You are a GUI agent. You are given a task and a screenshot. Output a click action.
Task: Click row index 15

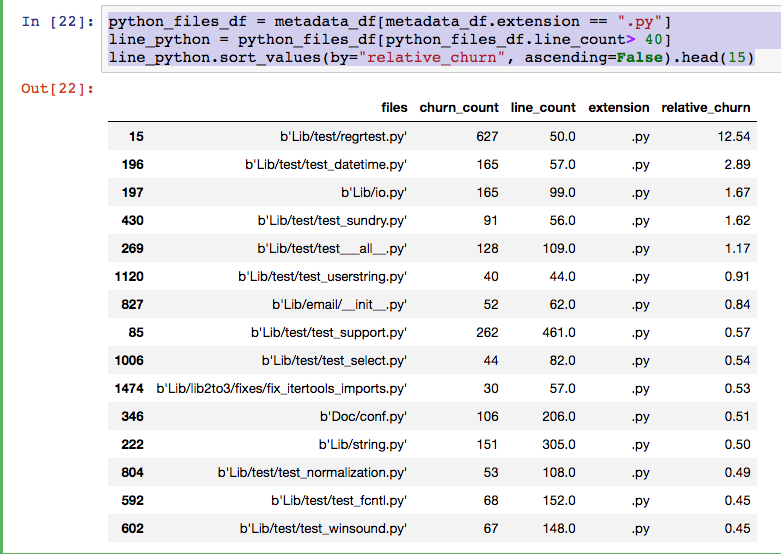[136, 137]
